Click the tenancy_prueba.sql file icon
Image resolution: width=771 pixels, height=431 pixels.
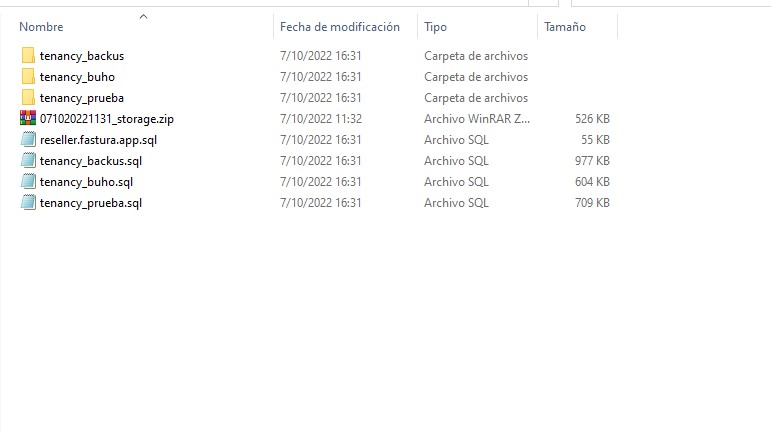point(28,203)
